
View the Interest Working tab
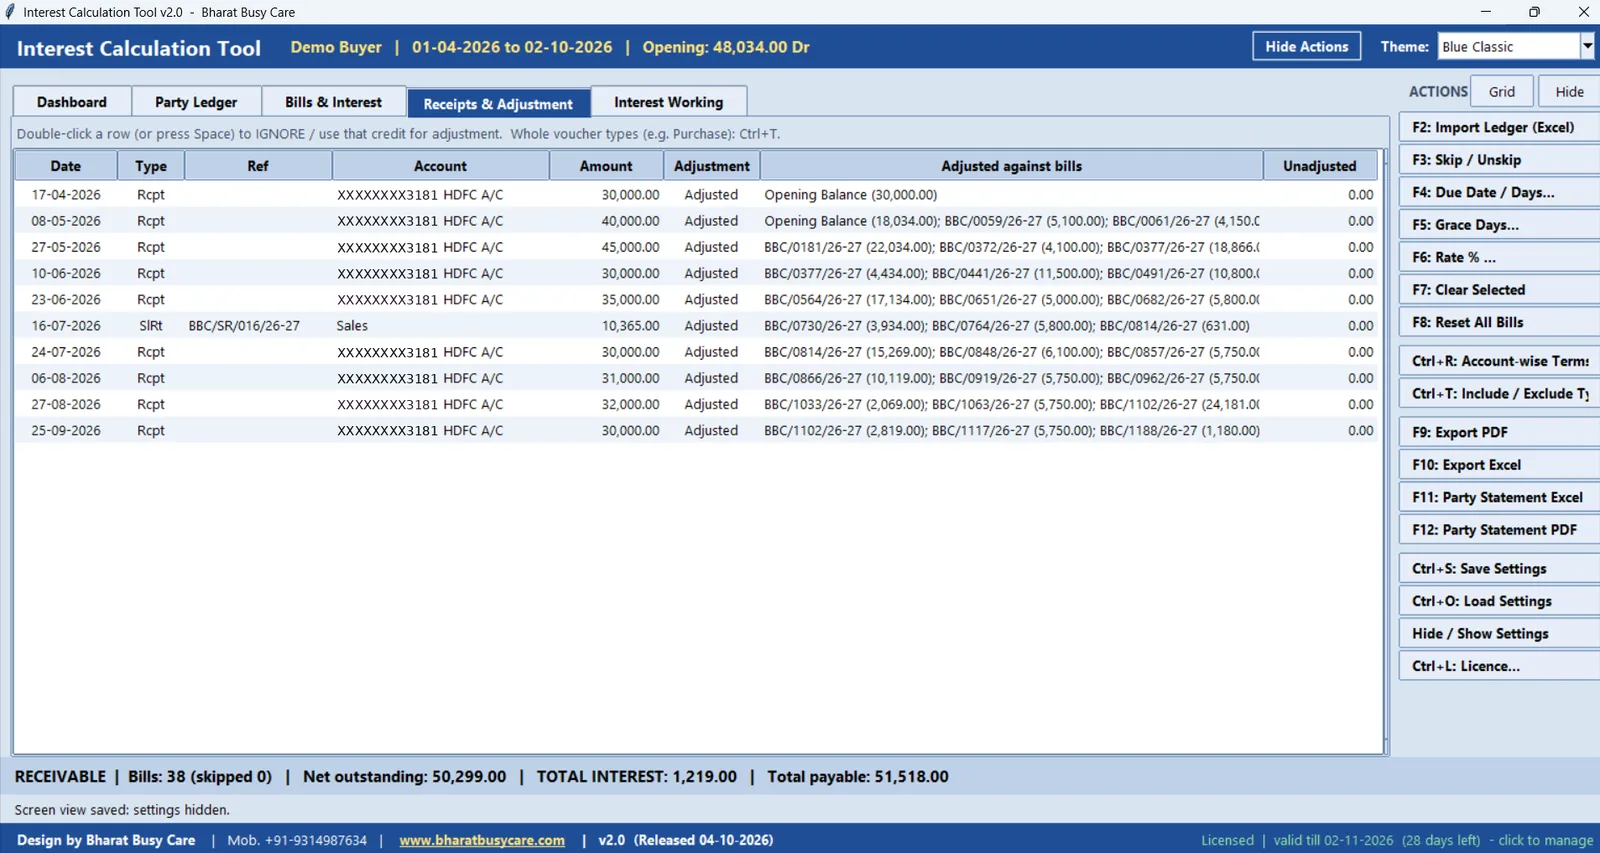669,102
